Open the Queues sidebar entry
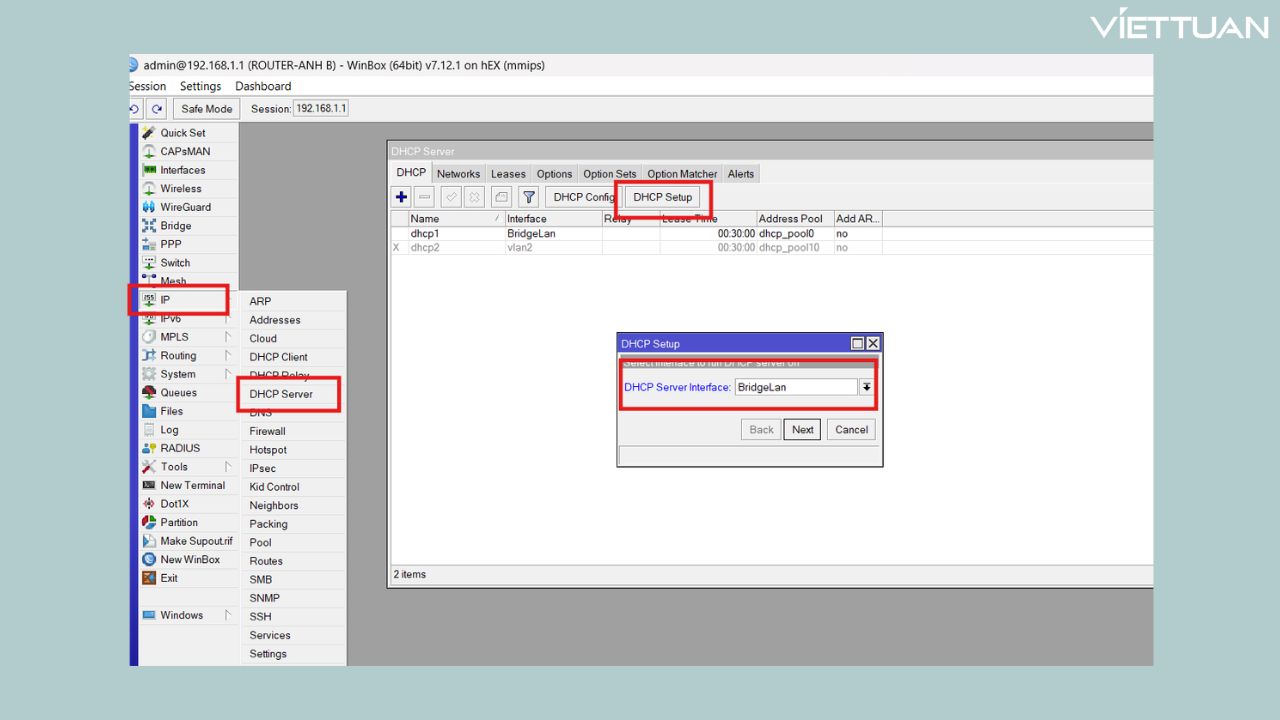 tap(179, 393)
